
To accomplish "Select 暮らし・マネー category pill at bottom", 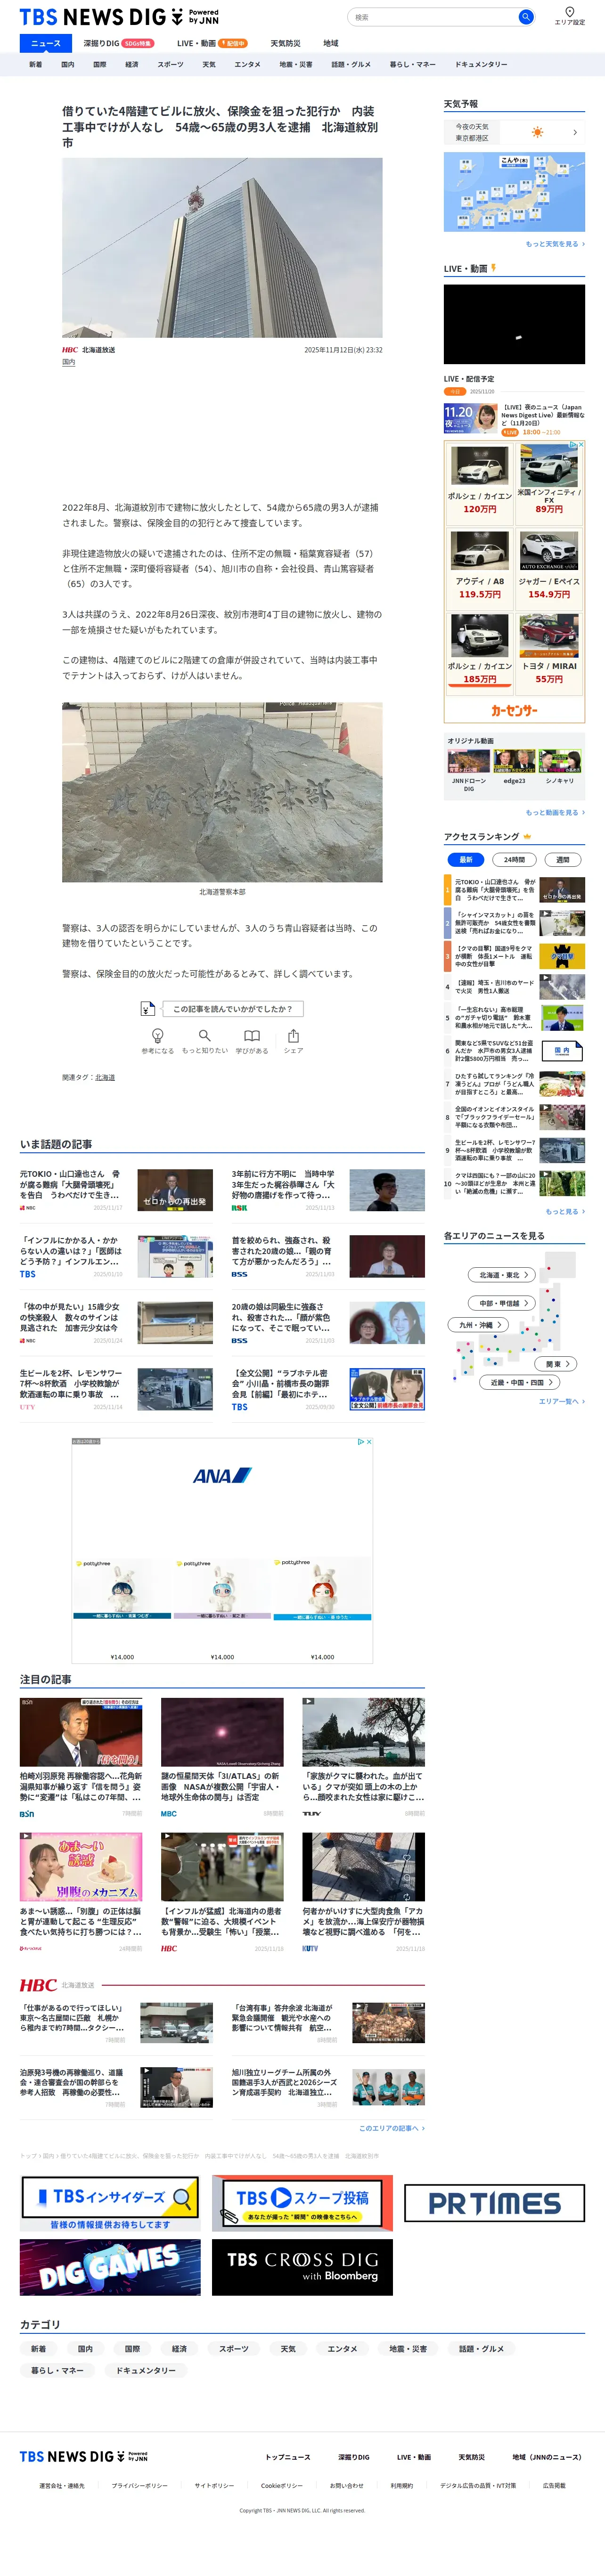I will 57,2370.
